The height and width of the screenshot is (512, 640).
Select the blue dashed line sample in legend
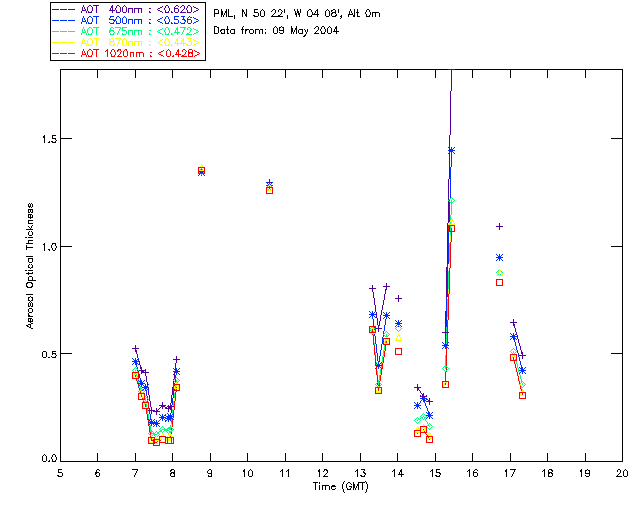[63, 20]
